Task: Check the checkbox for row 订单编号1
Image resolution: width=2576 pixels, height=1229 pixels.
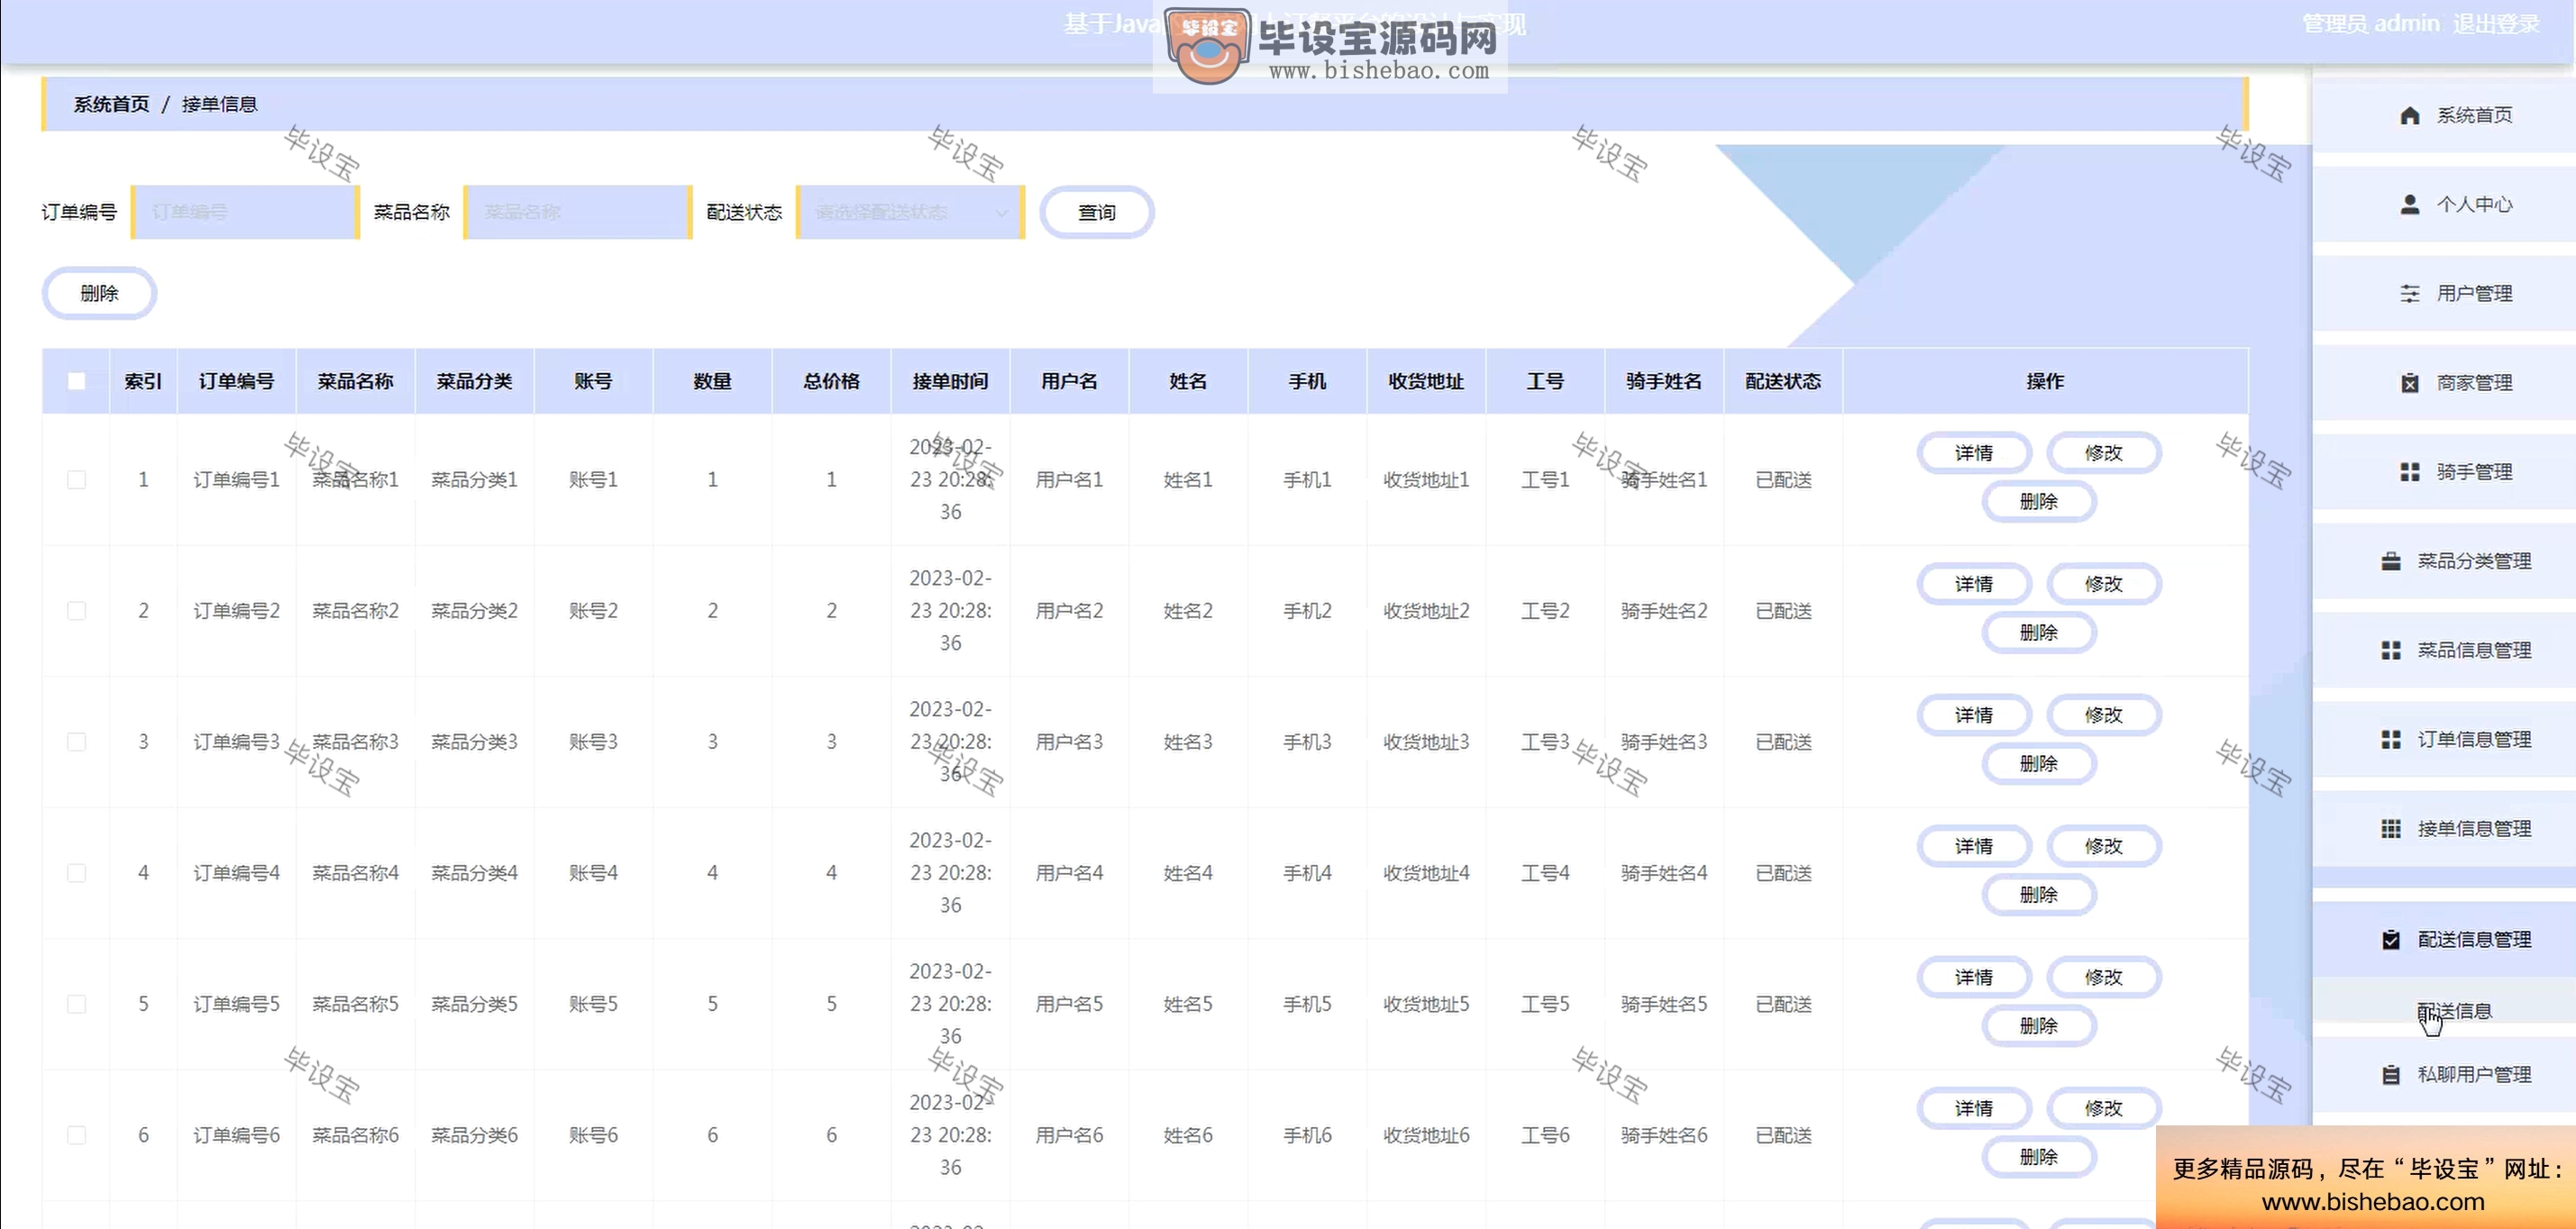Action: (76, 480)
